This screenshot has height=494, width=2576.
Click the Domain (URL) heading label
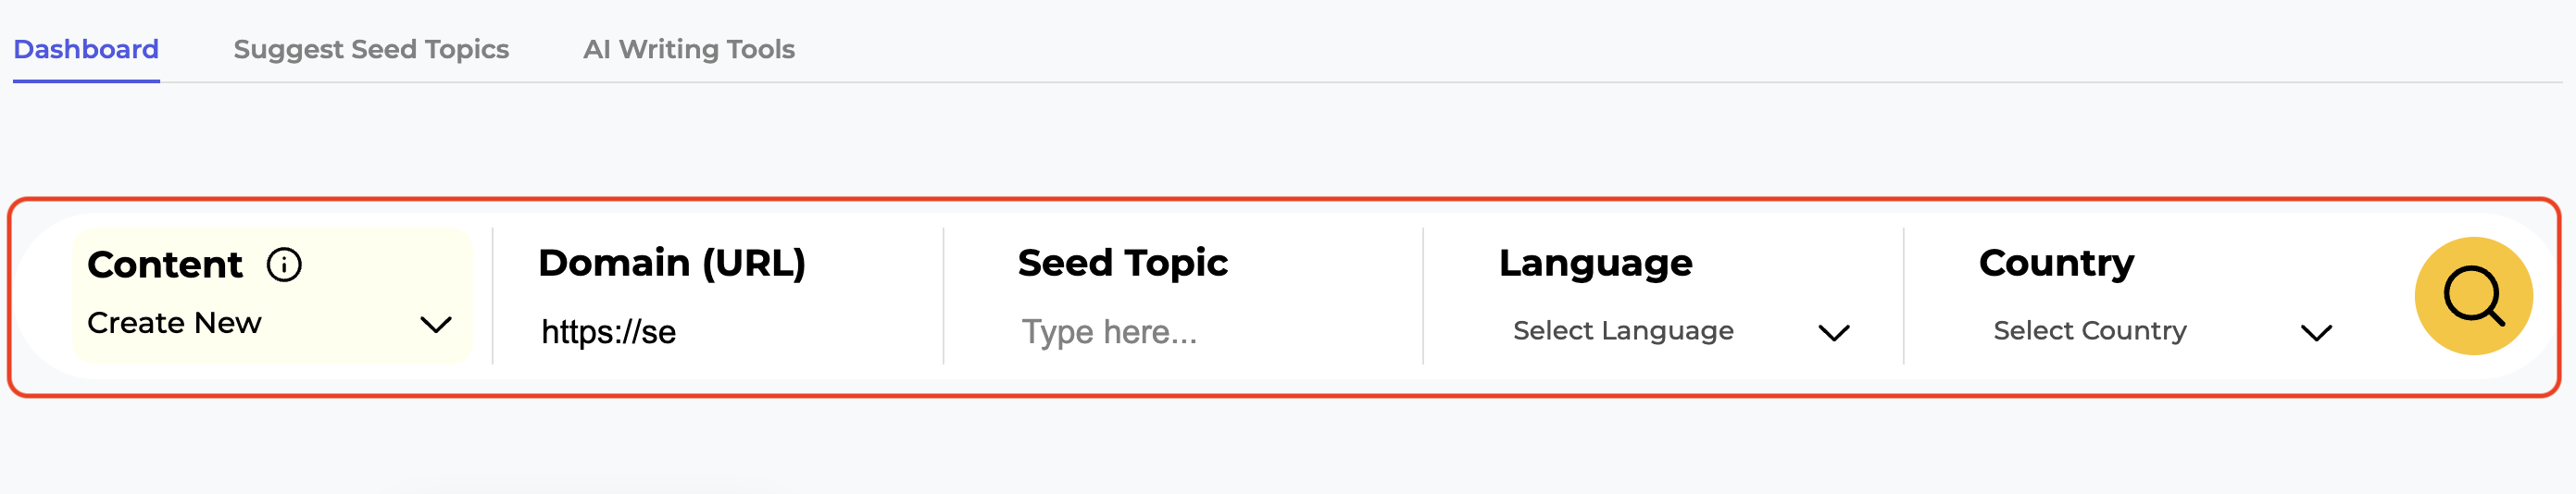coord(671,263)
